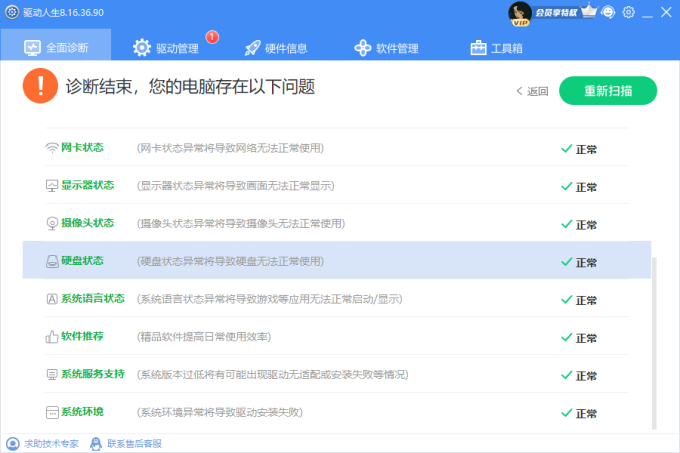Screen dimensions: 680x453
Task: Click 正常 status of 显示器状态 row
Action: coord(579,187)
